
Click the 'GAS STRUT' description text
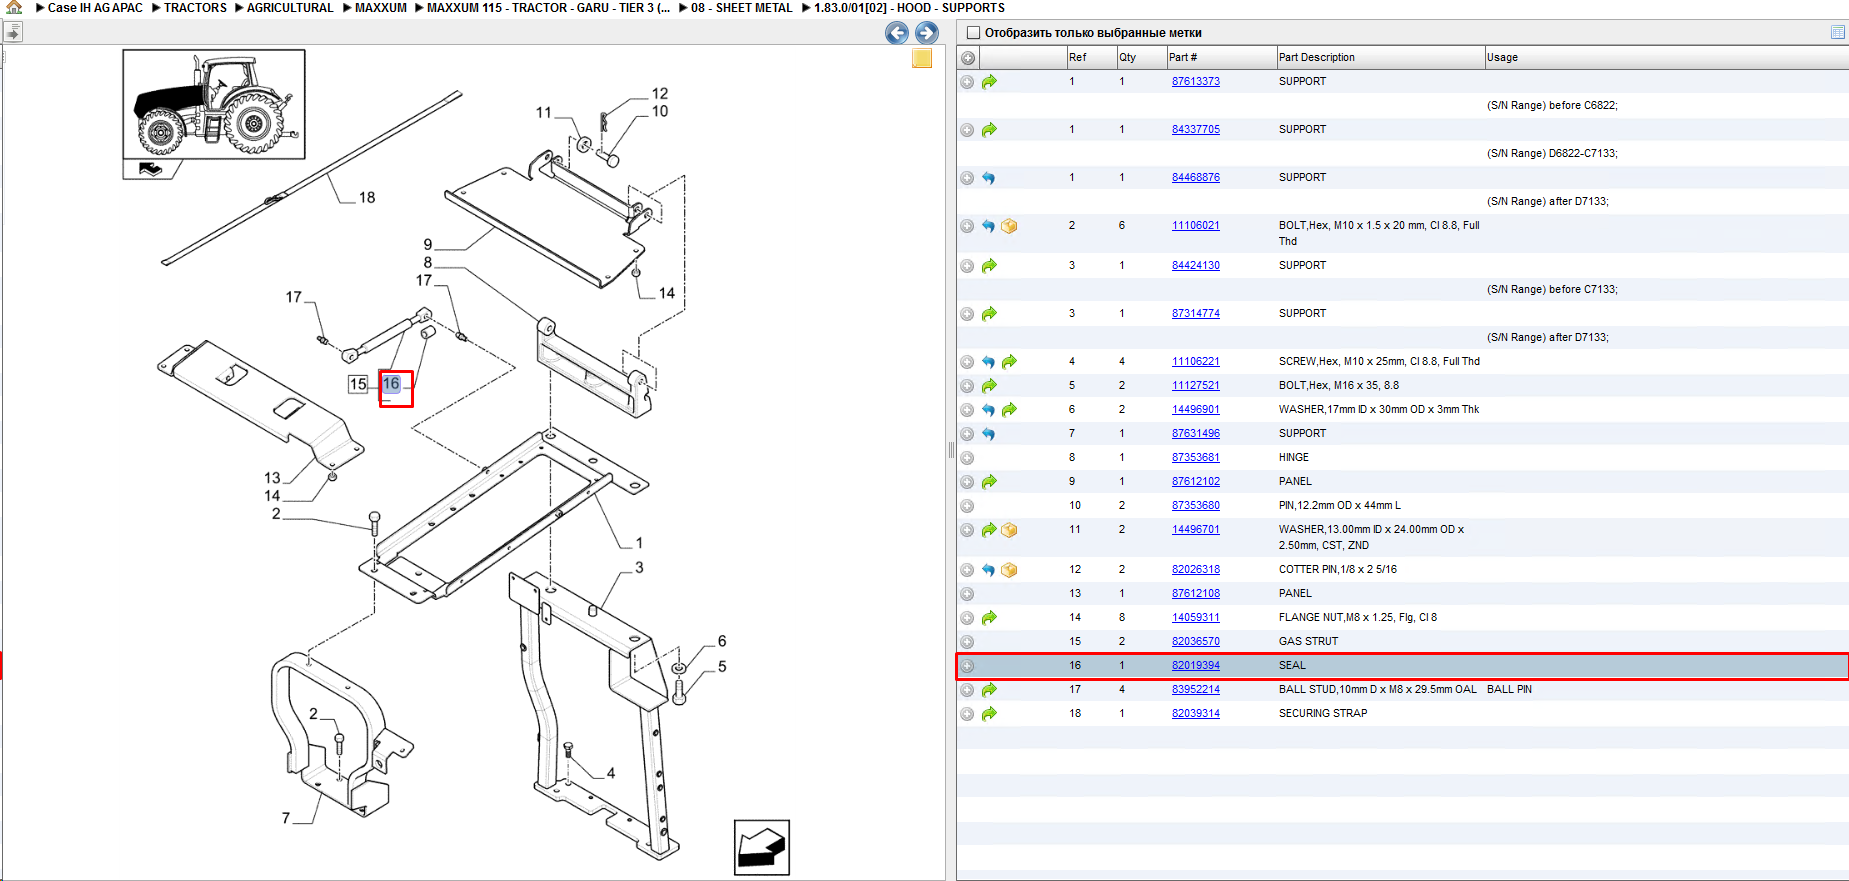coord(1308,642)
